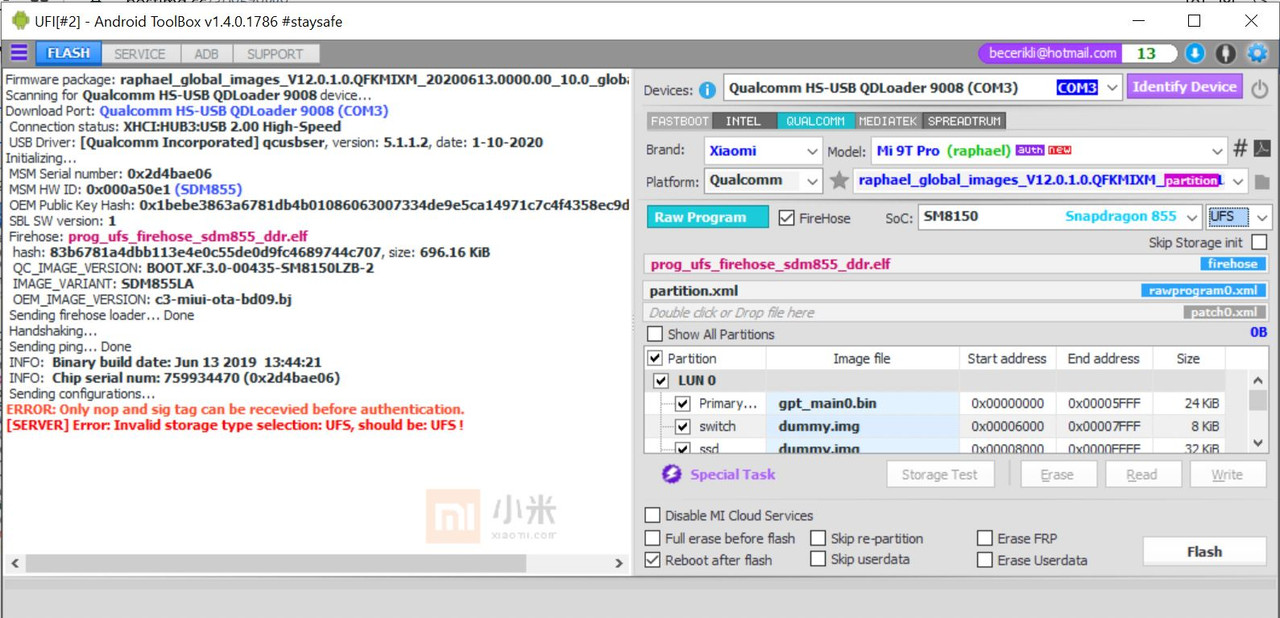Click the patch0.xml drop file field

(x=956, y=312)
